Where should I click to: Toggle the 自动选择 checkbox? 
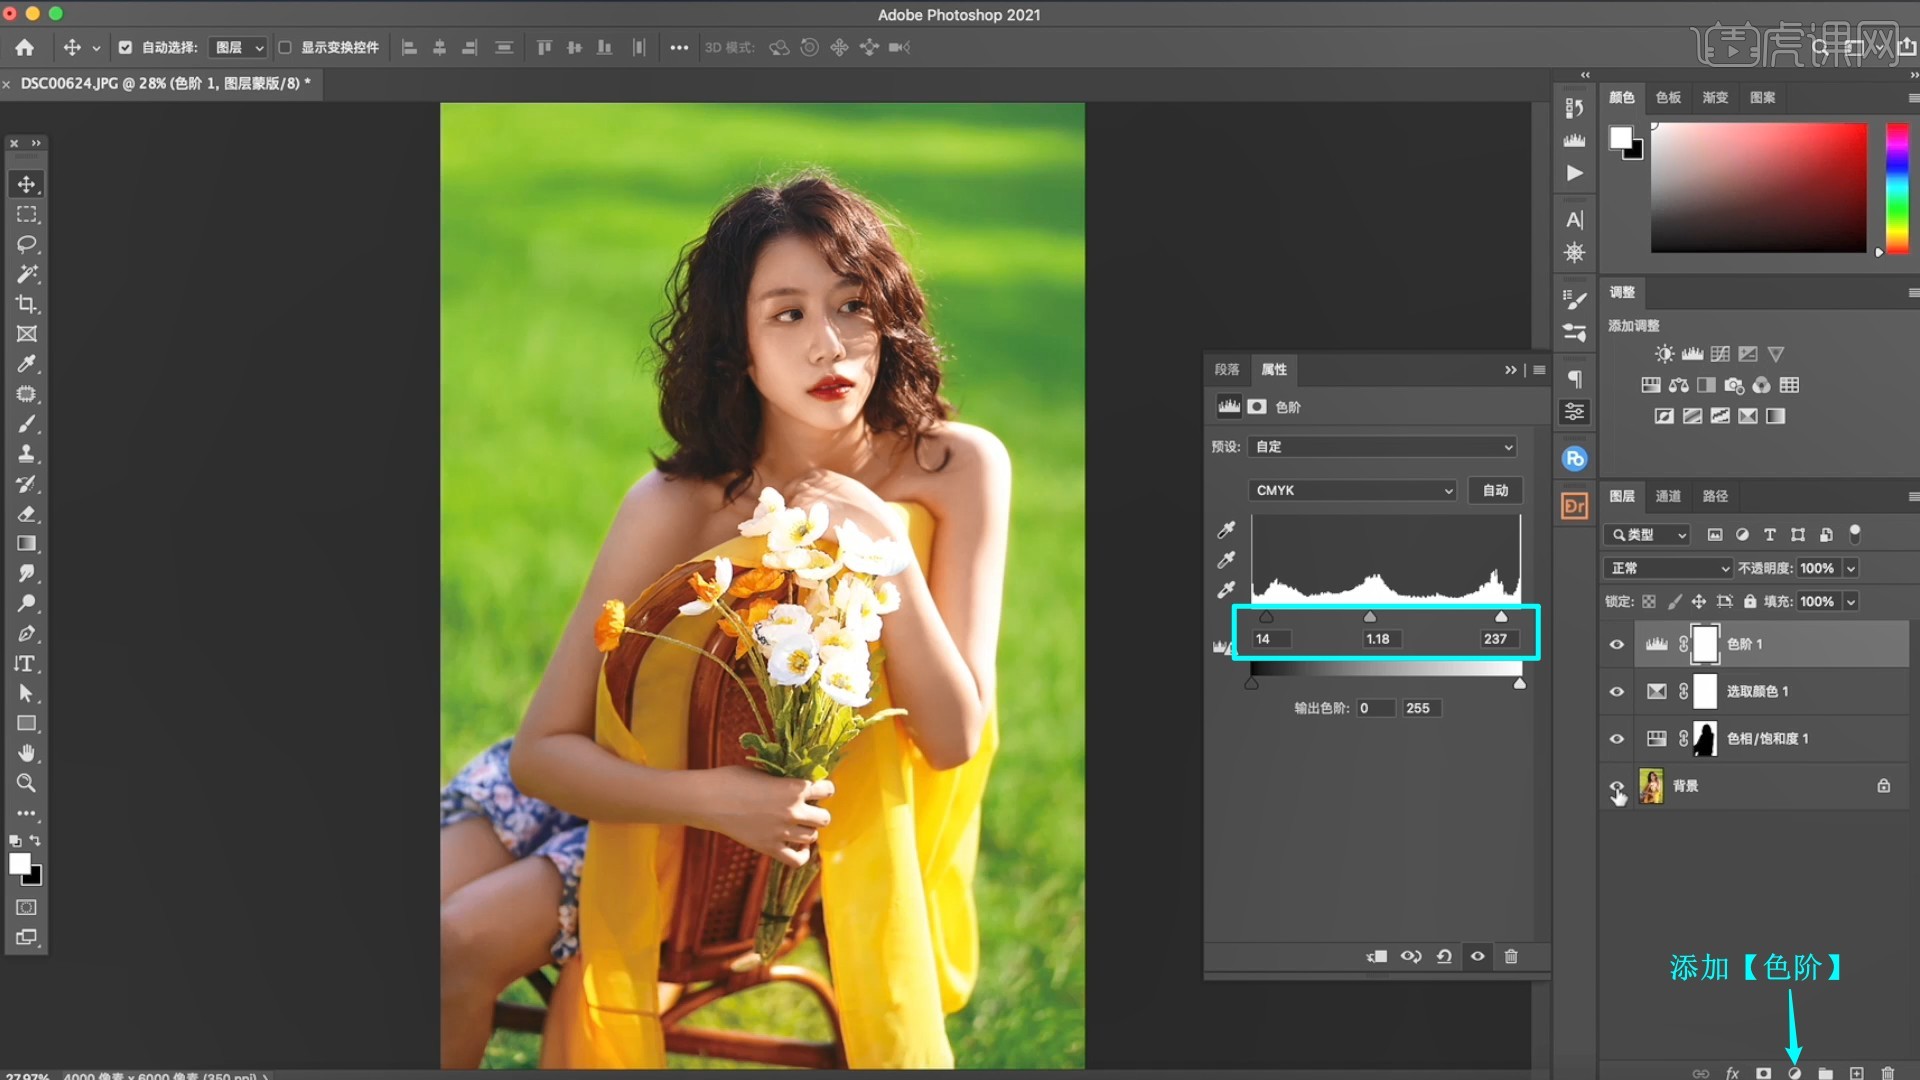[125, 47]
